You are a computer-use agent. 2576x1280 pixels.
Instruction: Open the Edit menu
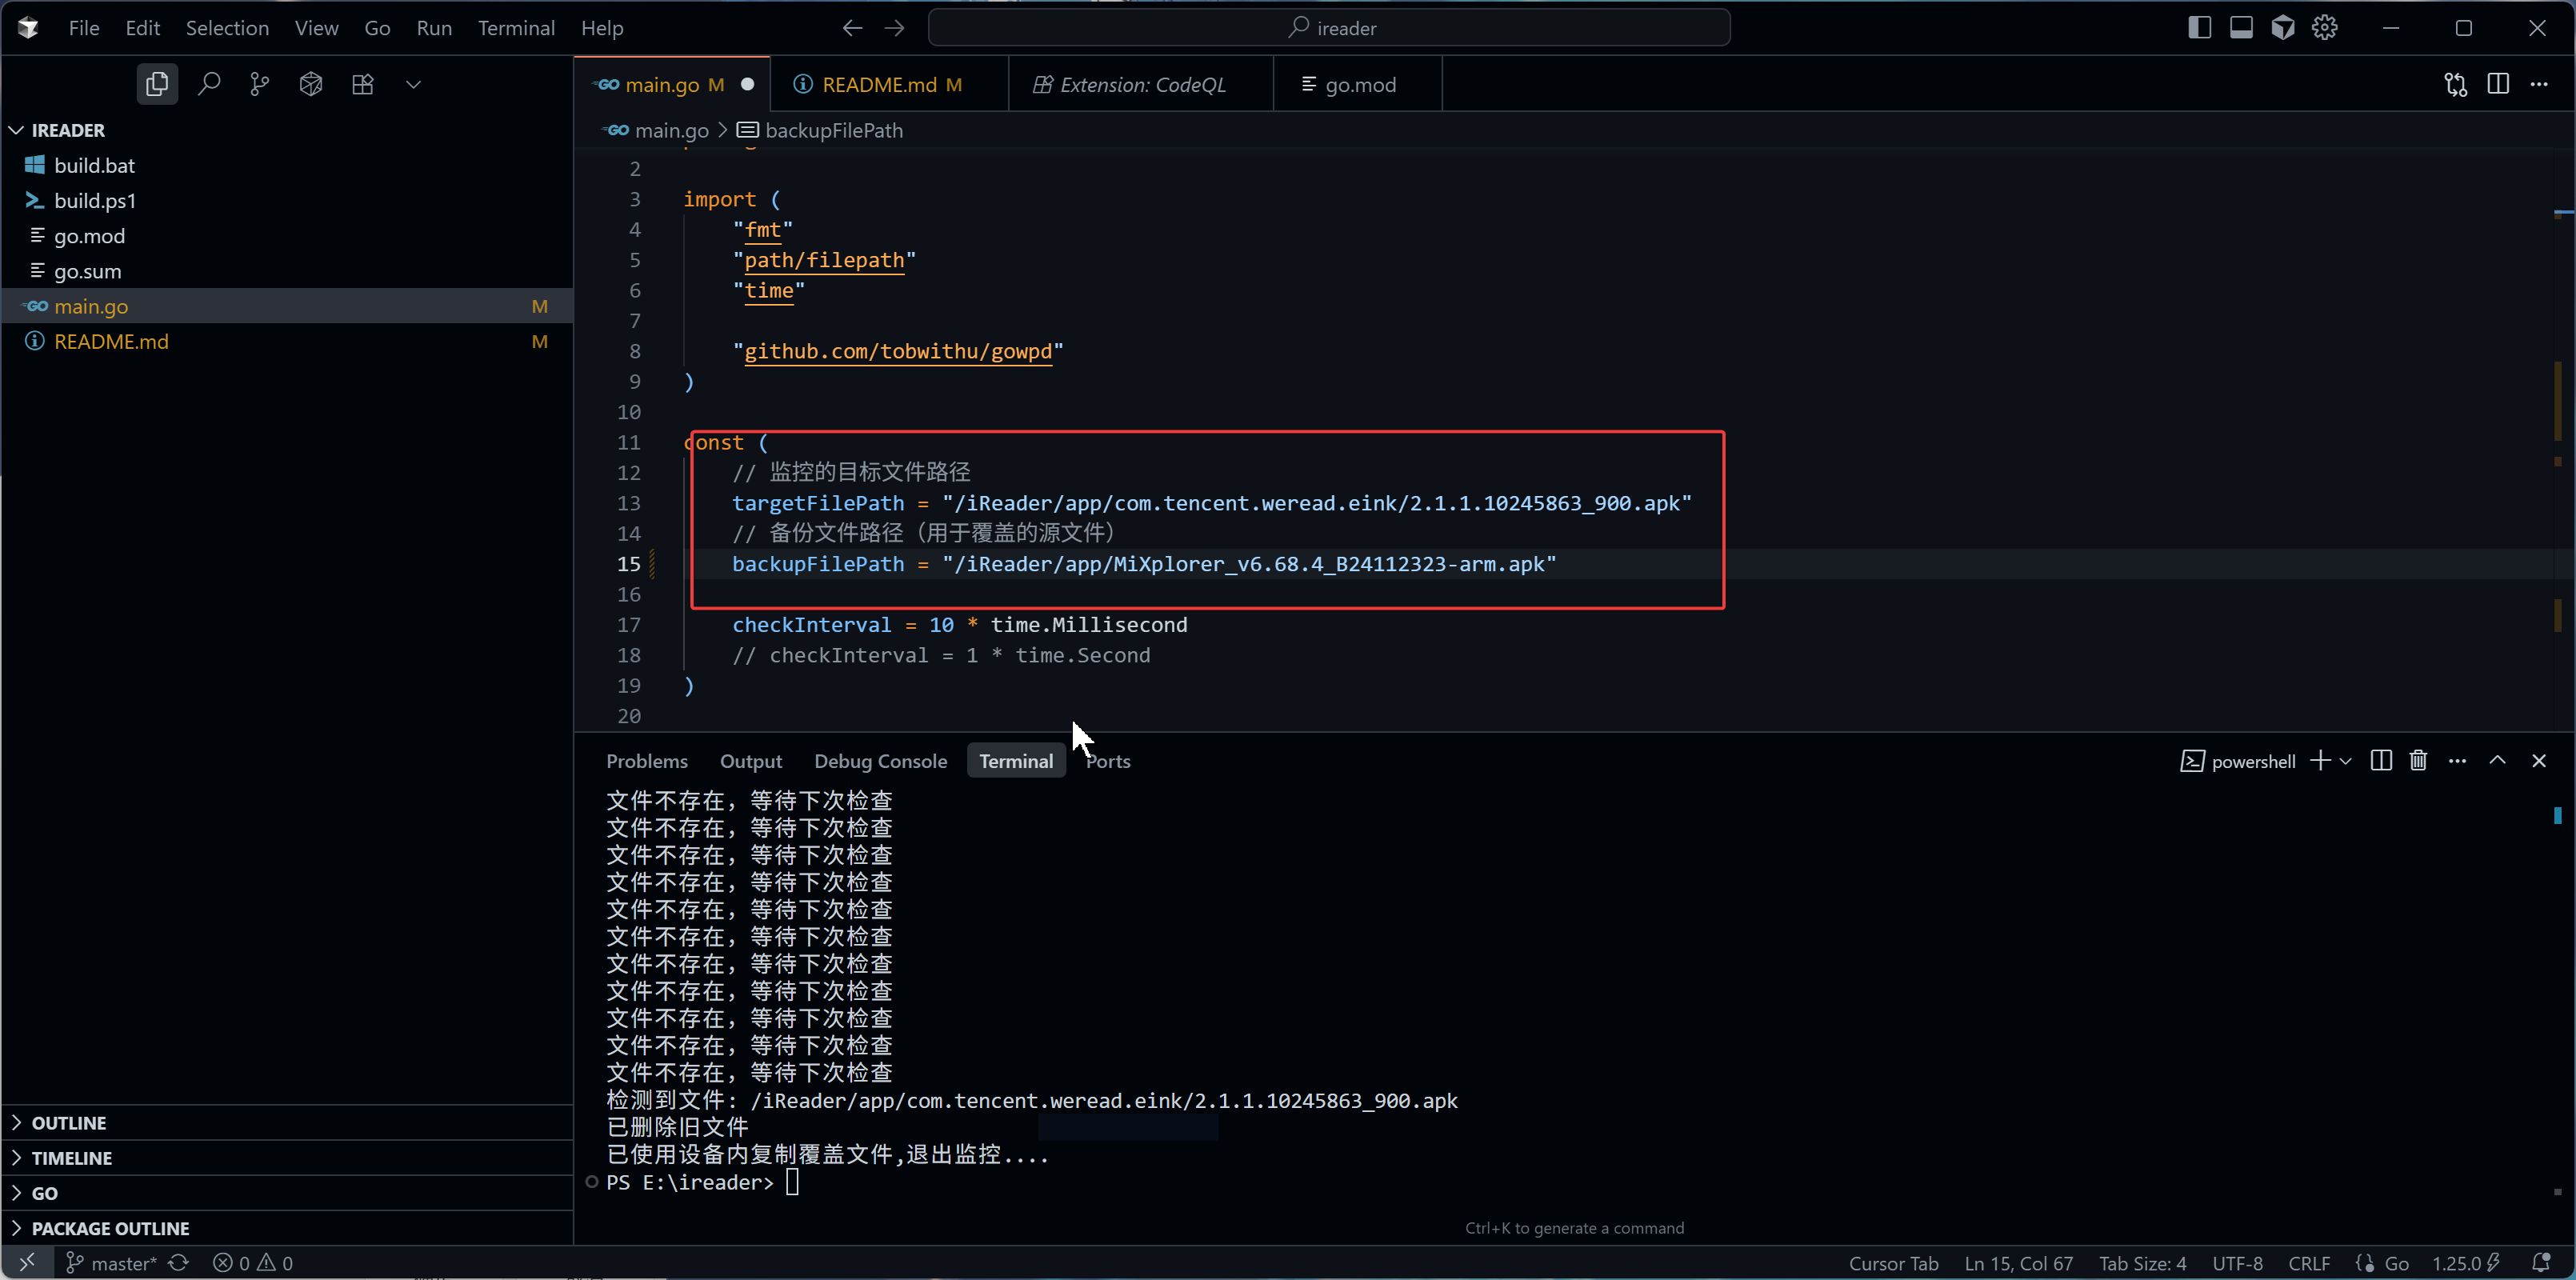pos(142,28)
